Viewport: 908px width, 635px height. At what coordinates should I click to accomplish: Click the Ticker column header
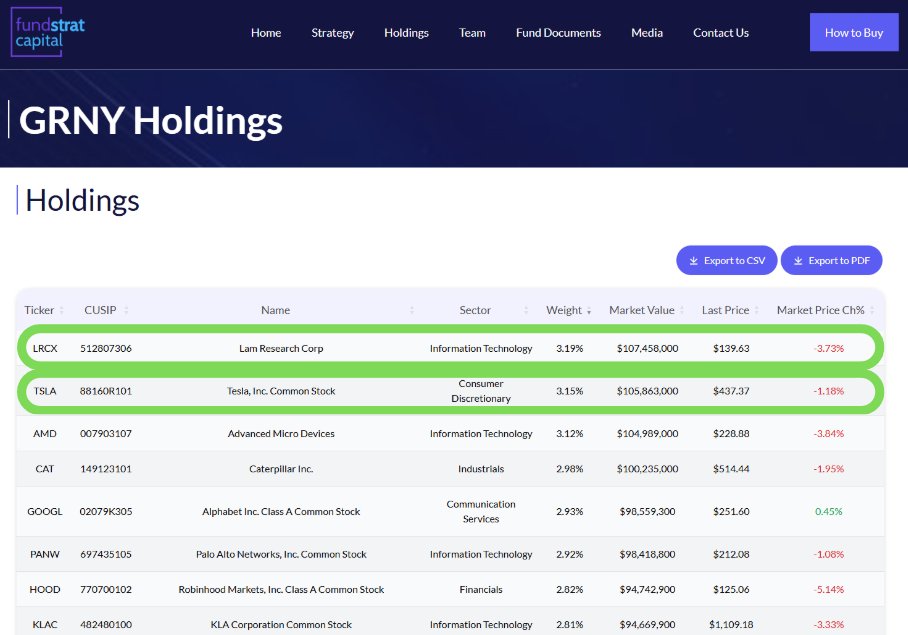[39, 310]
